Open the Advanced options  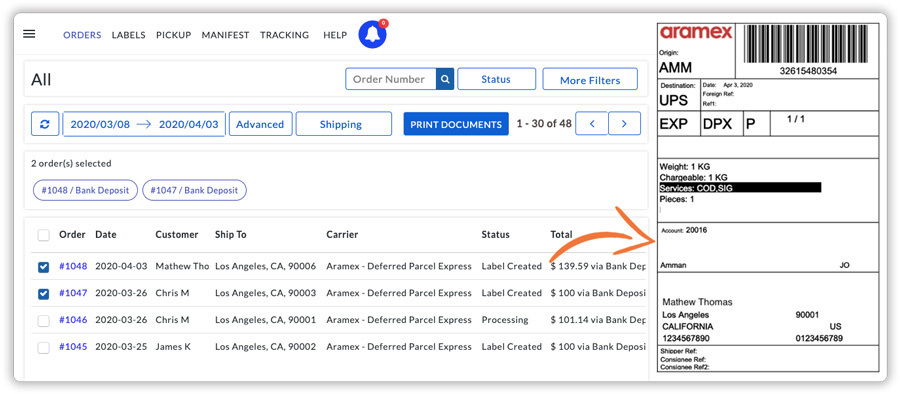(x=261, y=124)
